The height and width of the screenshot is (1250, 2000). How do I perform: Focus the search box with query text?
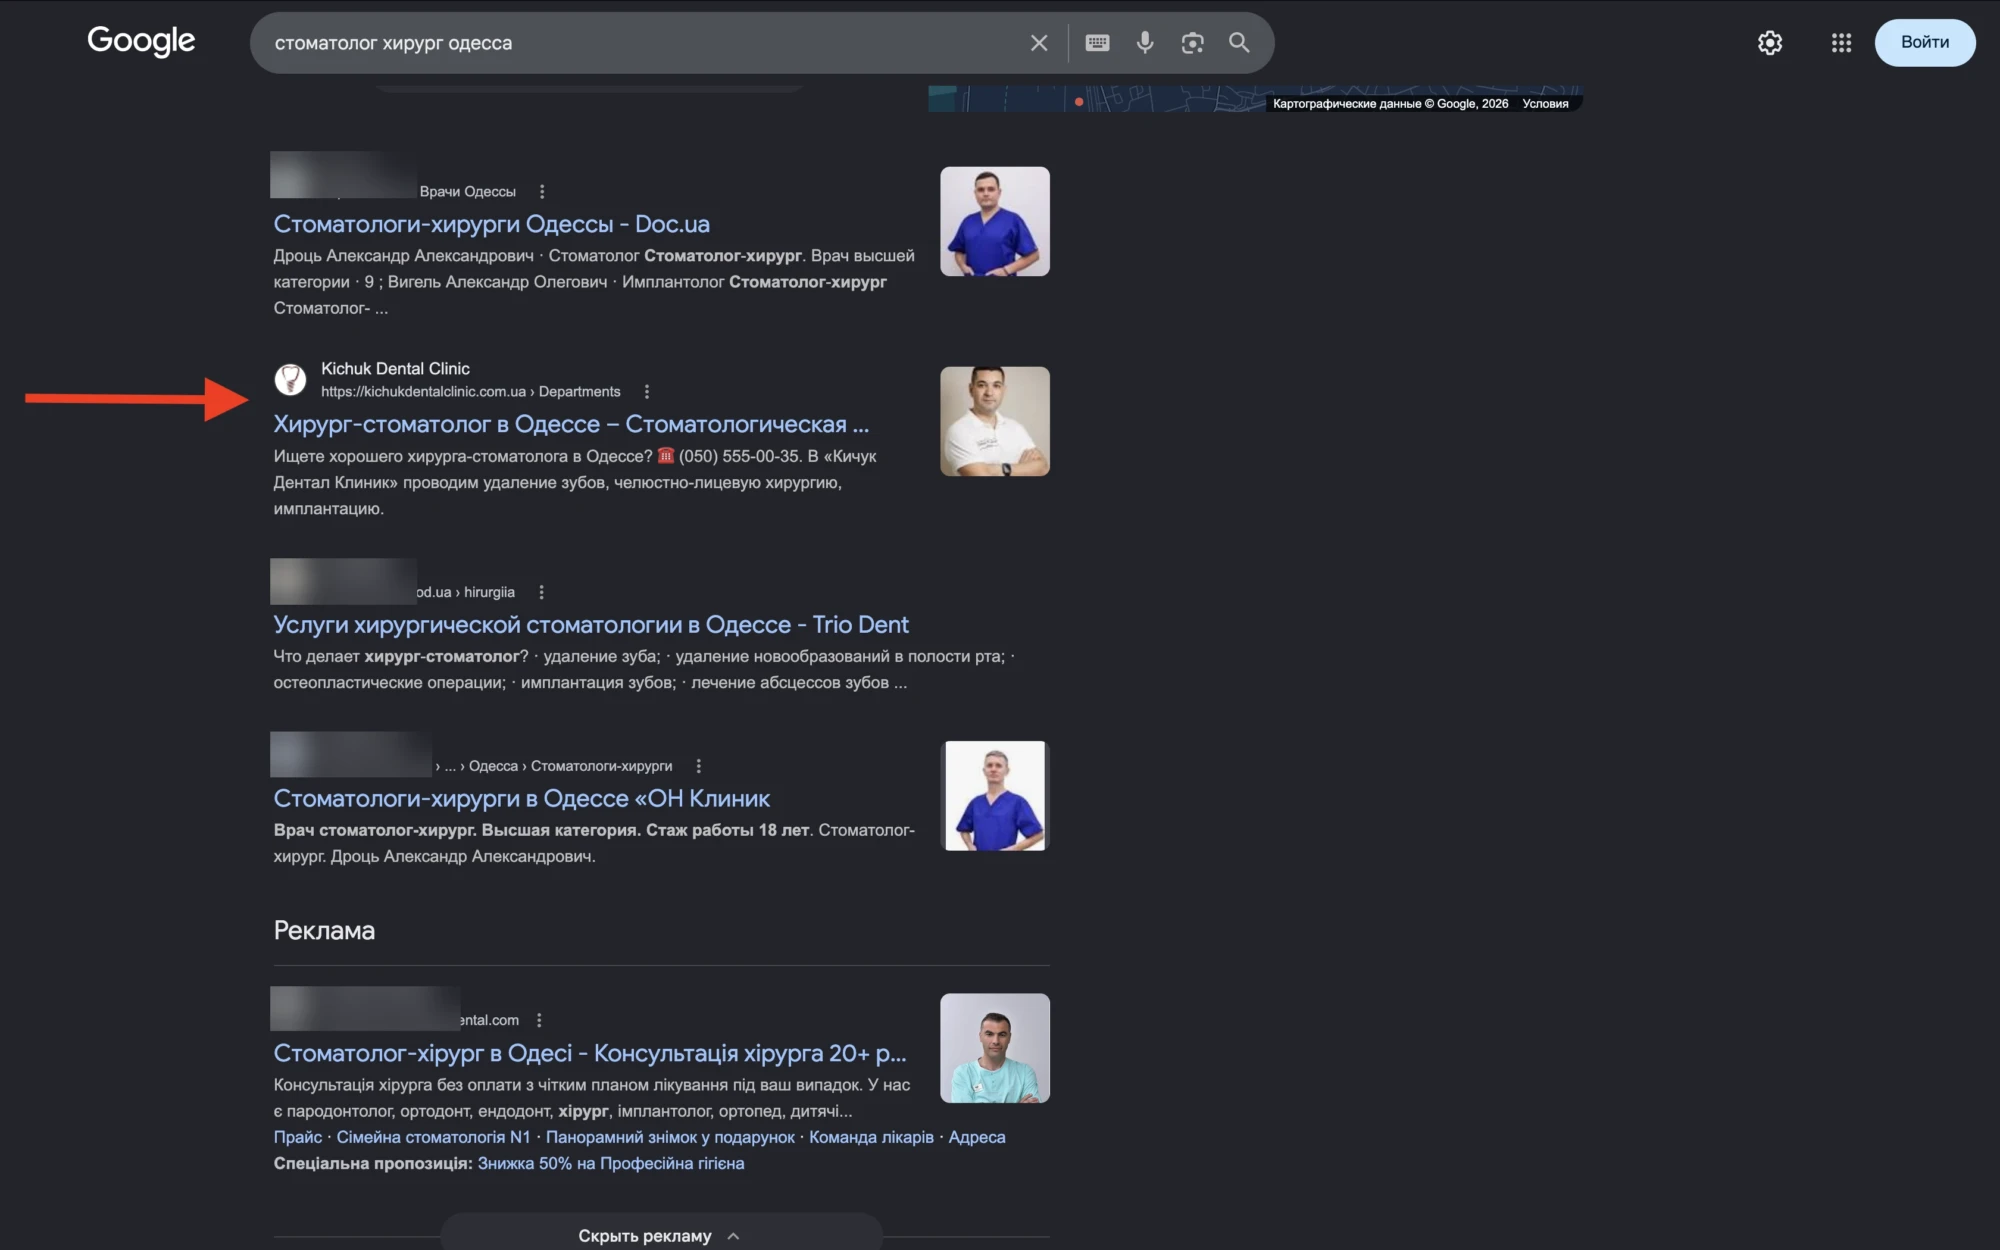pos(640,43)
